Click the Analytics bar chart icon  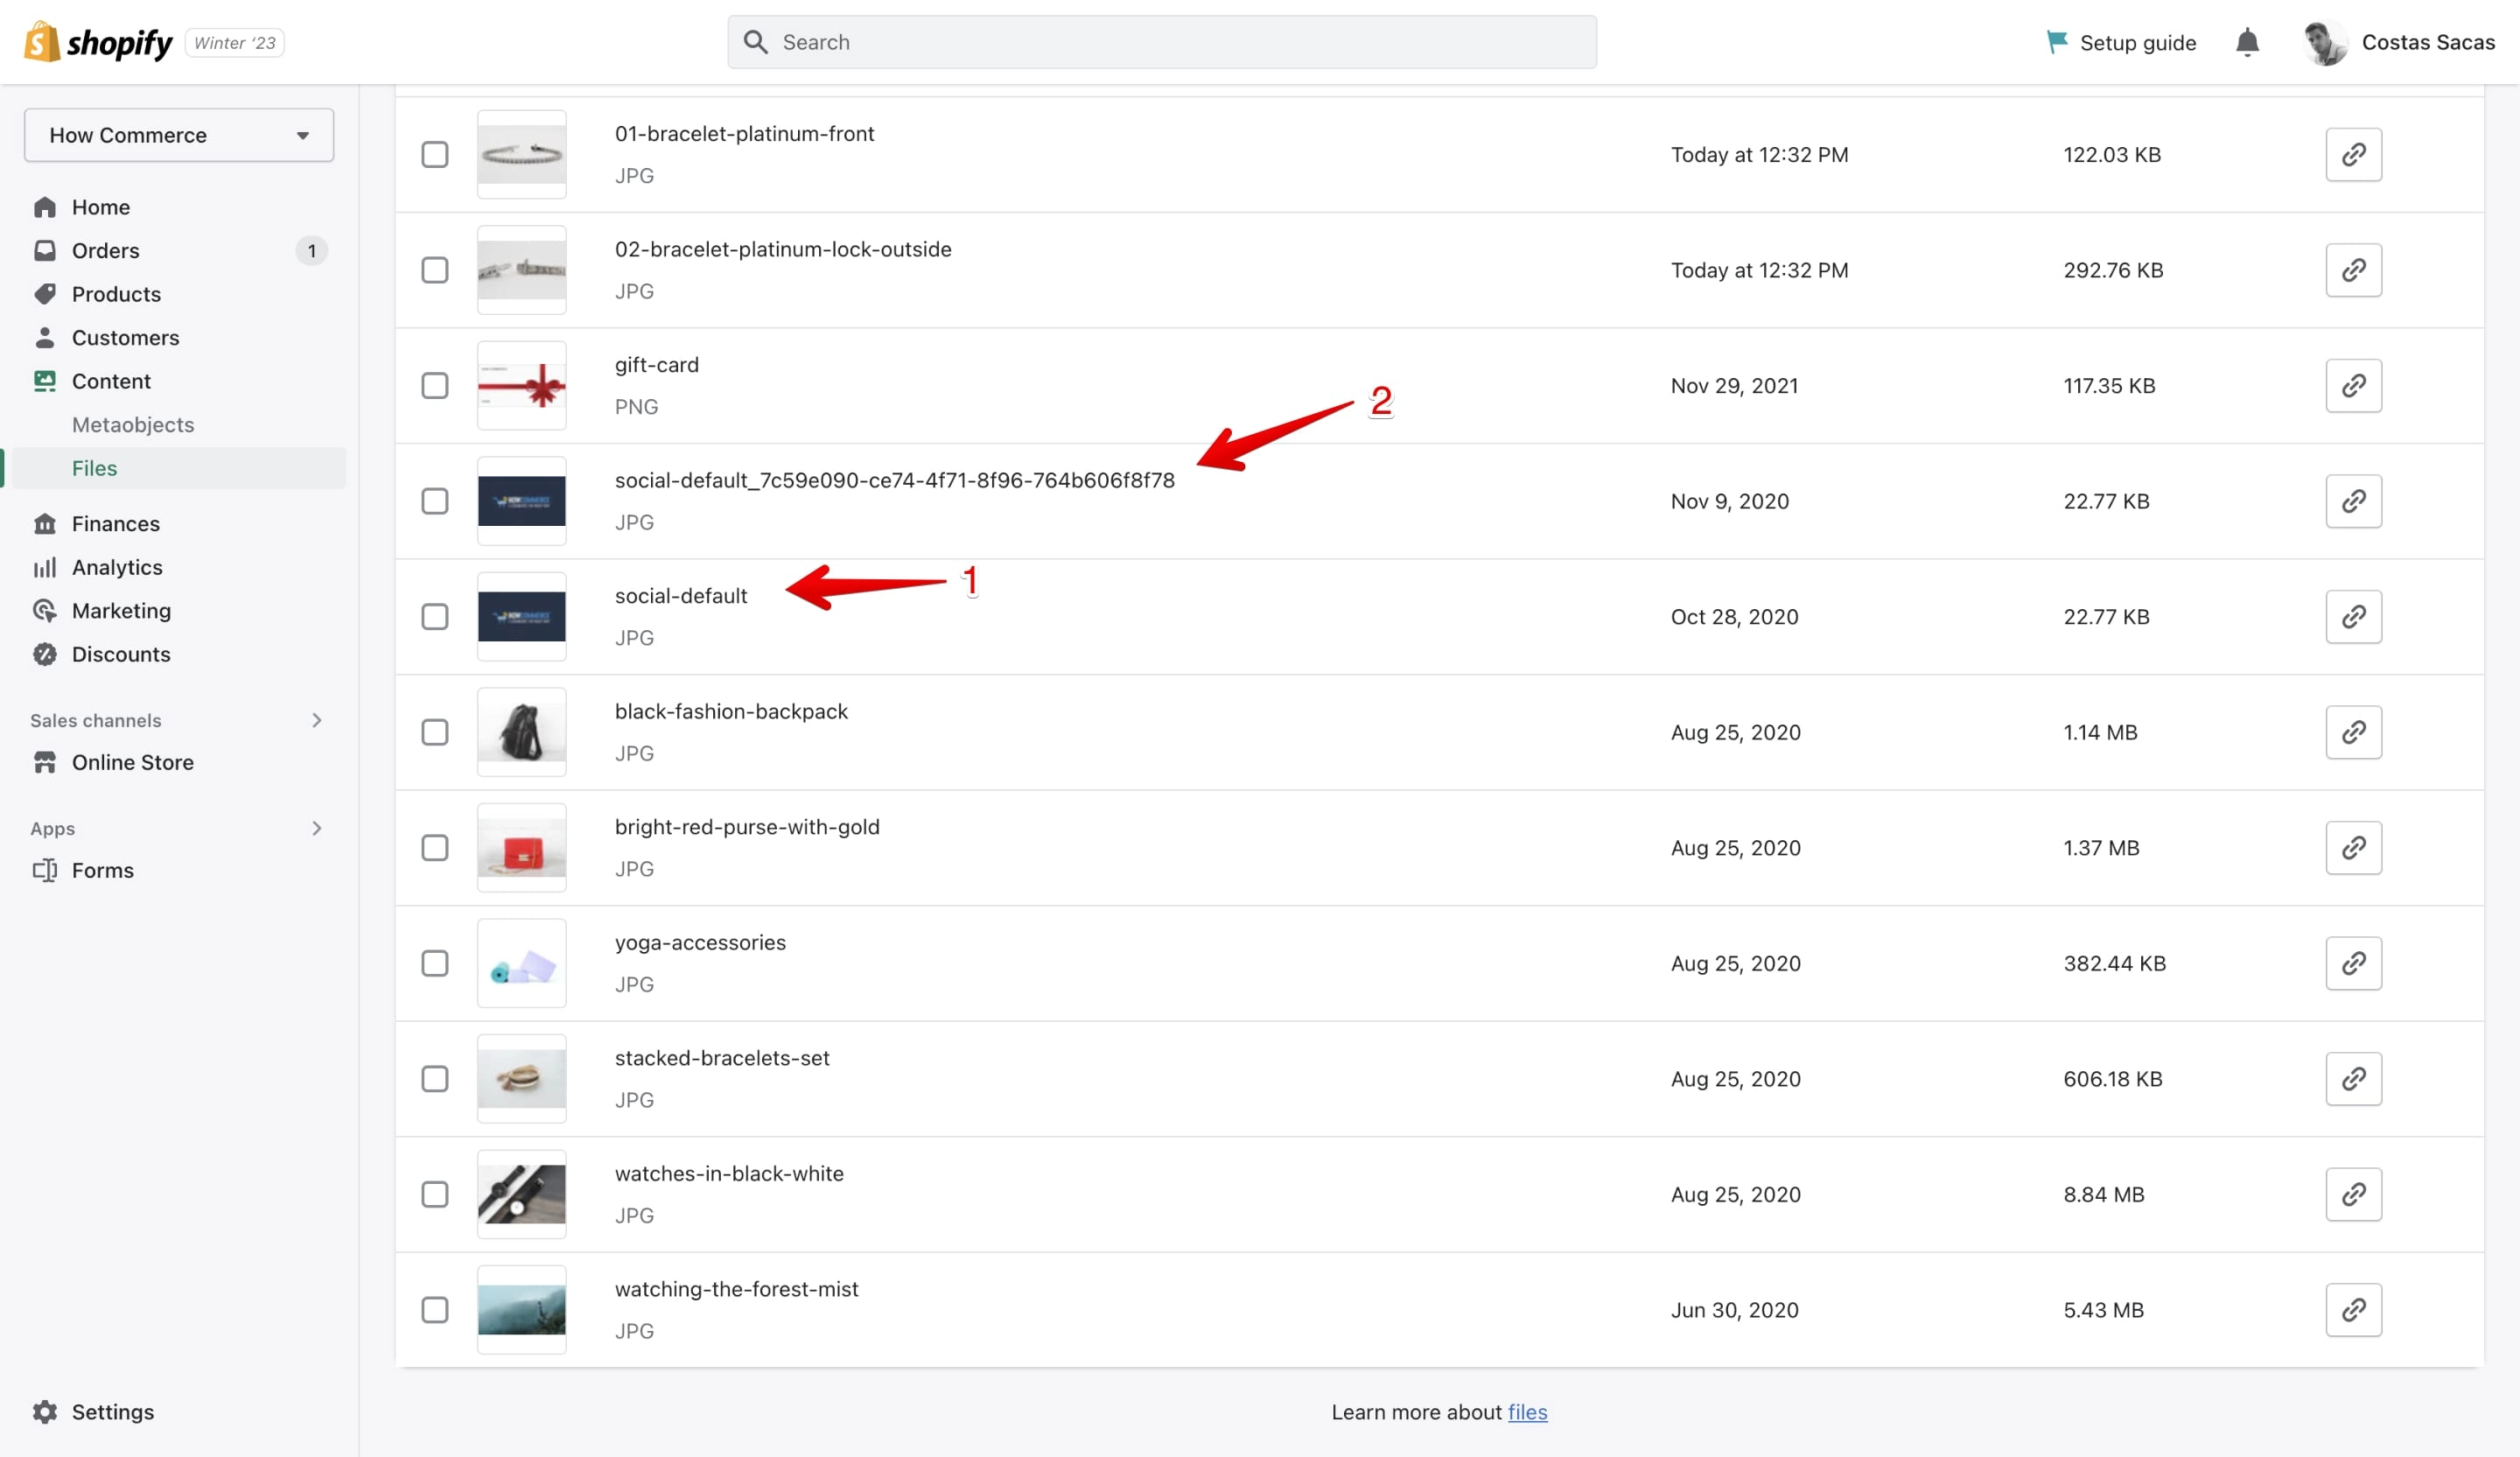click(x=45, y=567)
